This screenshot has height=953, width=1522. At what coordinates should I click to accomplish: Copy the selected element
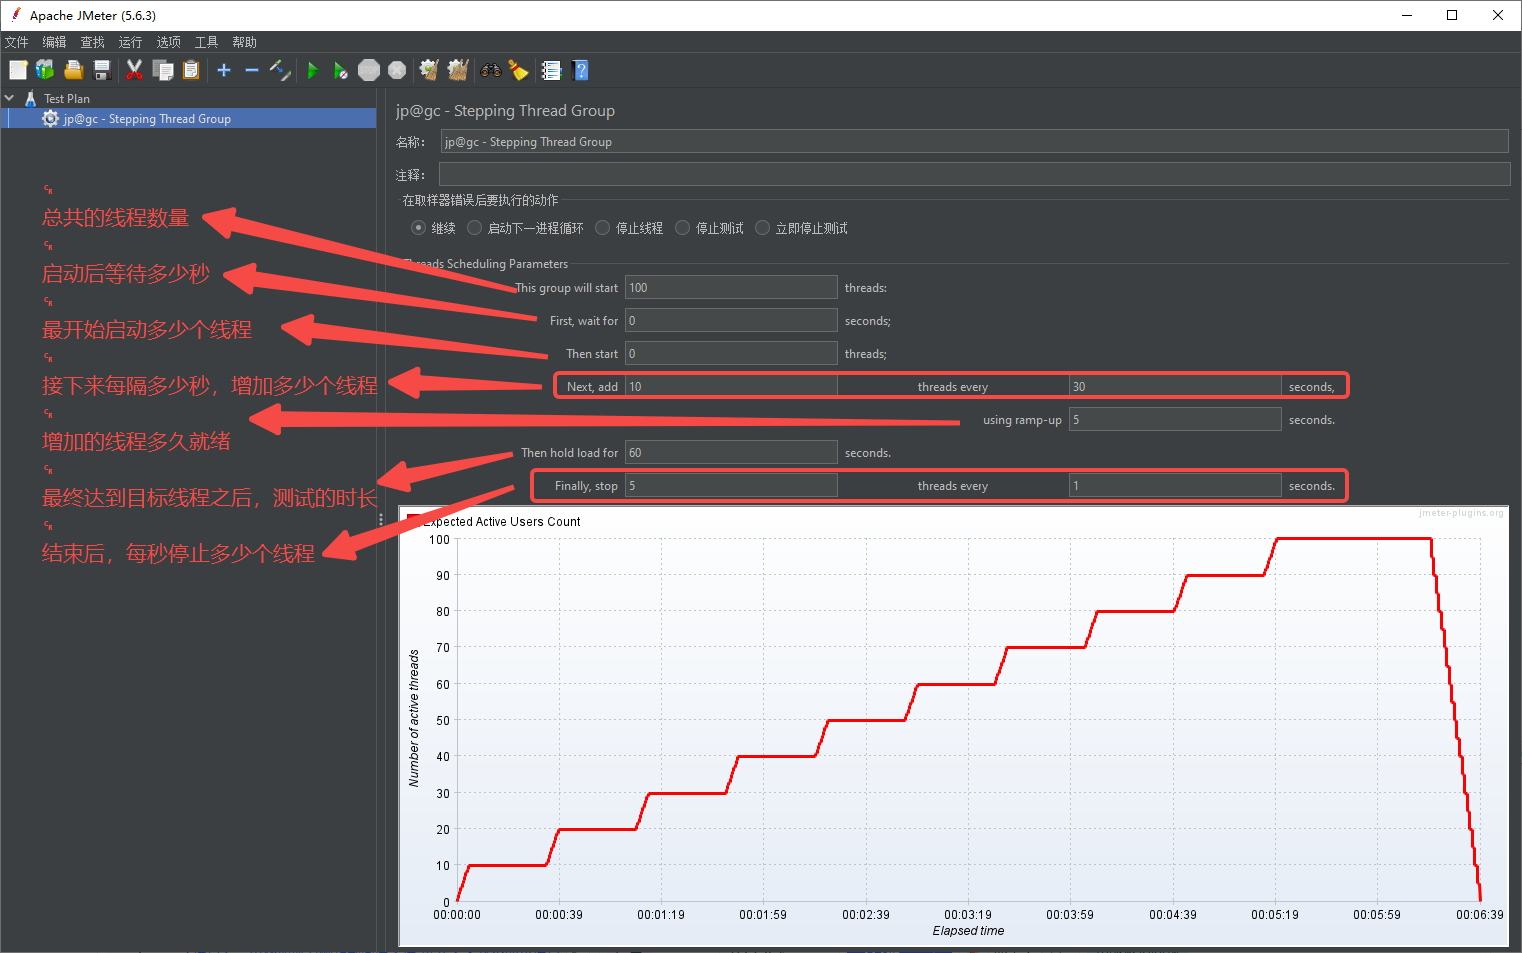click(x=163, y=70)
